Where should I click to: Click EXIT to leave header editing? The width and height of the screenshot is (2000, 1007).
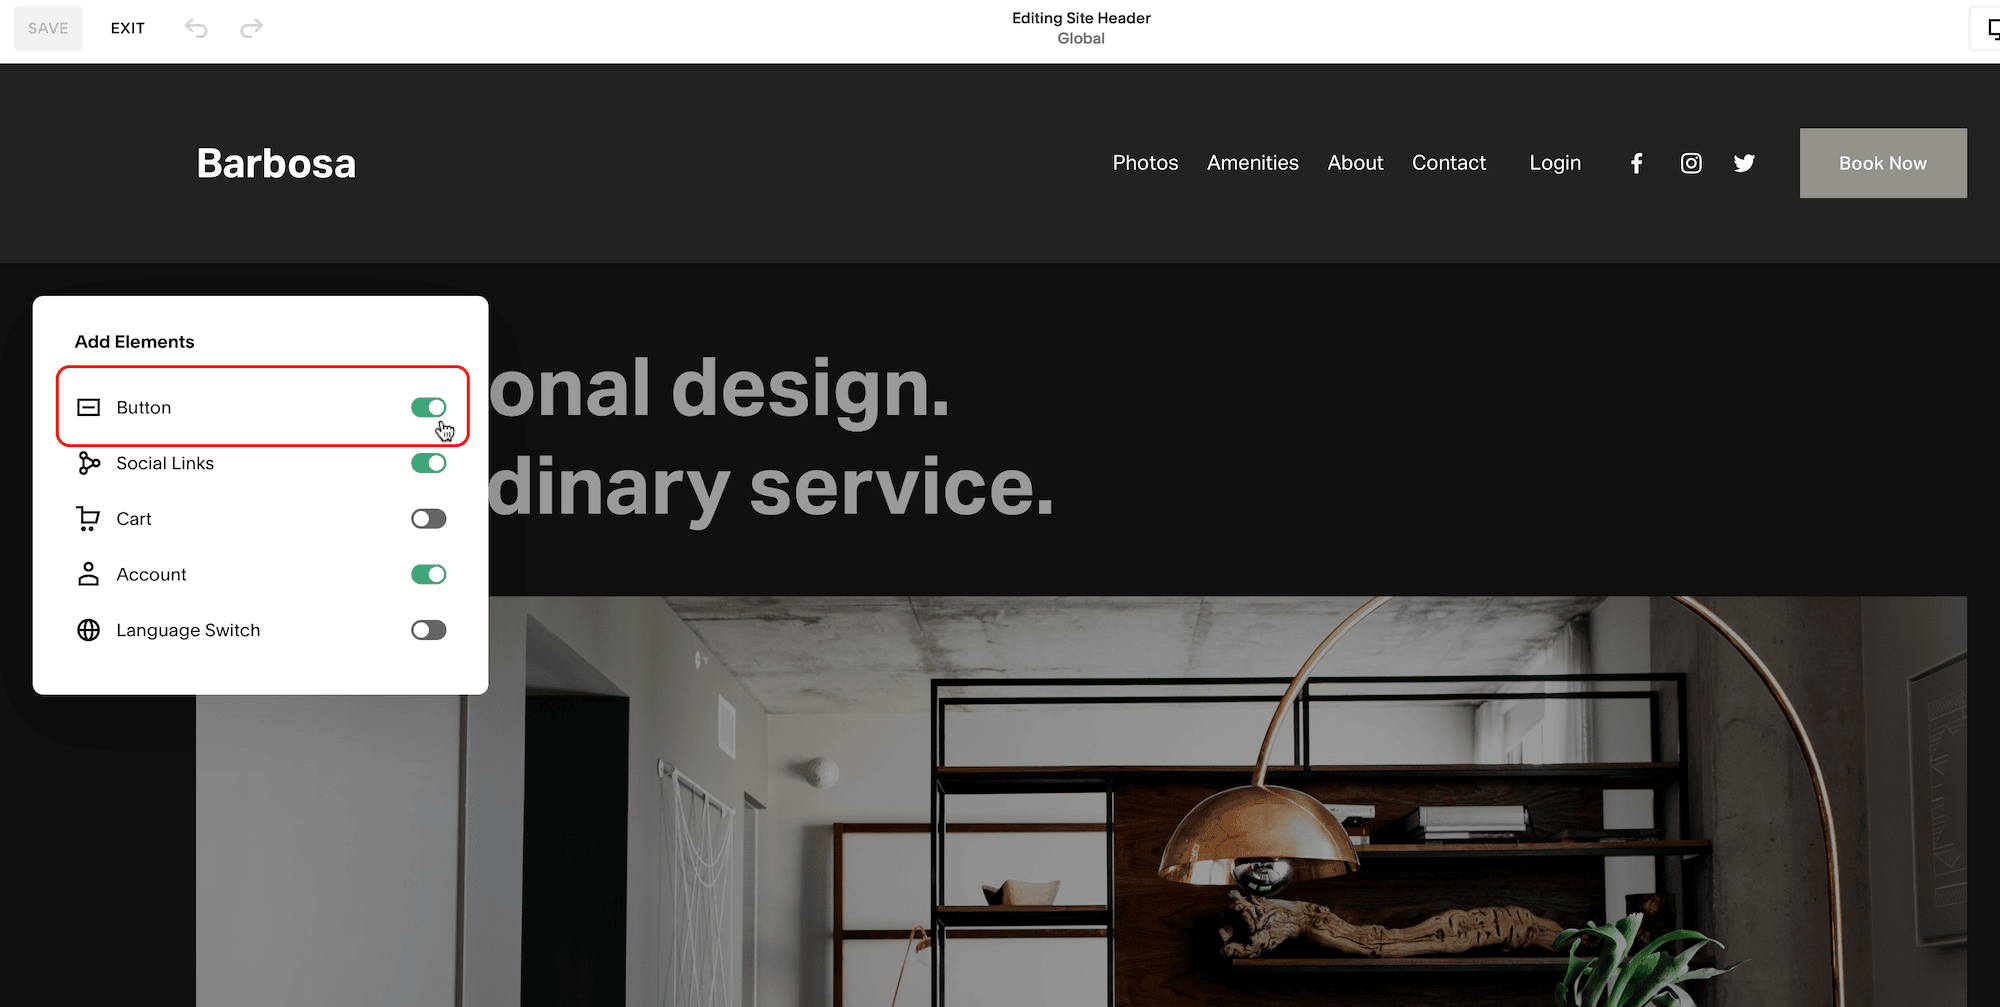coord(128,28)
